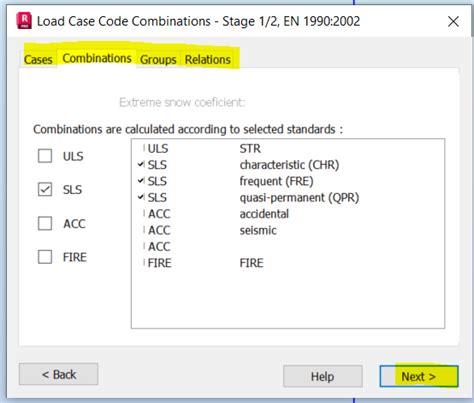Uncheck the SLS checkbox
This screenshot has height=403, width=474.
point(45,189)
